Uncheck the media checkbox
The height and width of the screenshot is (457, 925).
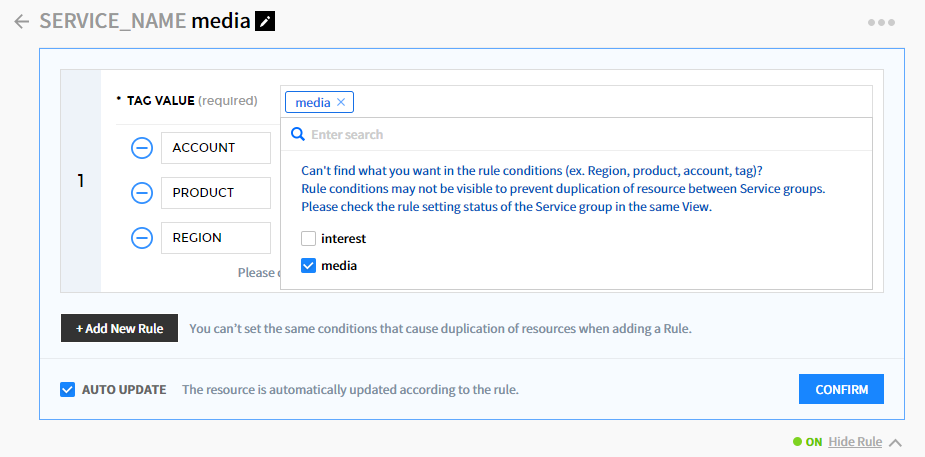coord(309,266)
